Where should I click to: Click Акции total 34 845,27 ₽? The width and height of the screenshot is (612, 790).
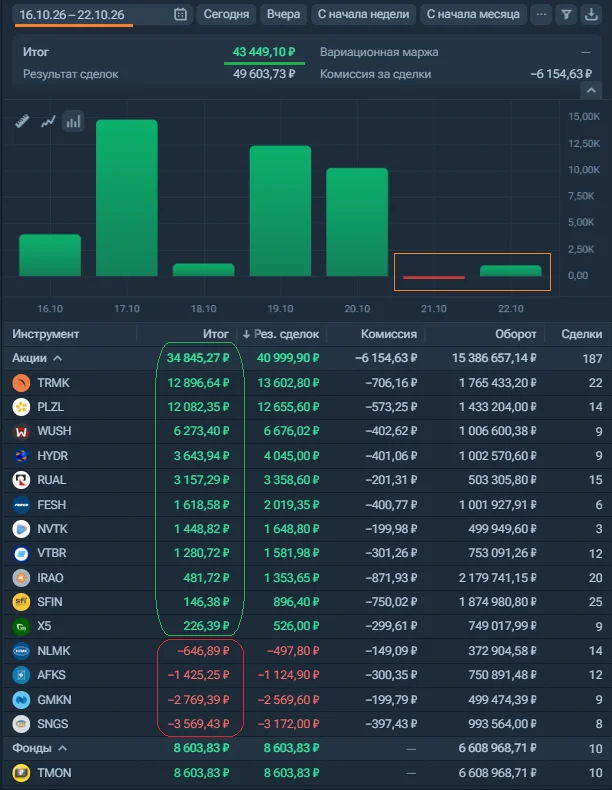(x=198, y=358)
